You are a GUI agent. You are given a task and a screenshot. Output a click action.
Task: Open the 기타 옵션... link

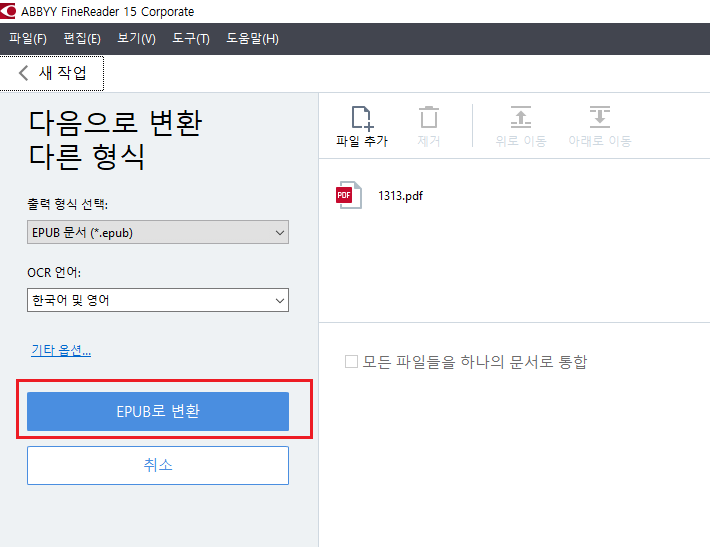(61, 350)
